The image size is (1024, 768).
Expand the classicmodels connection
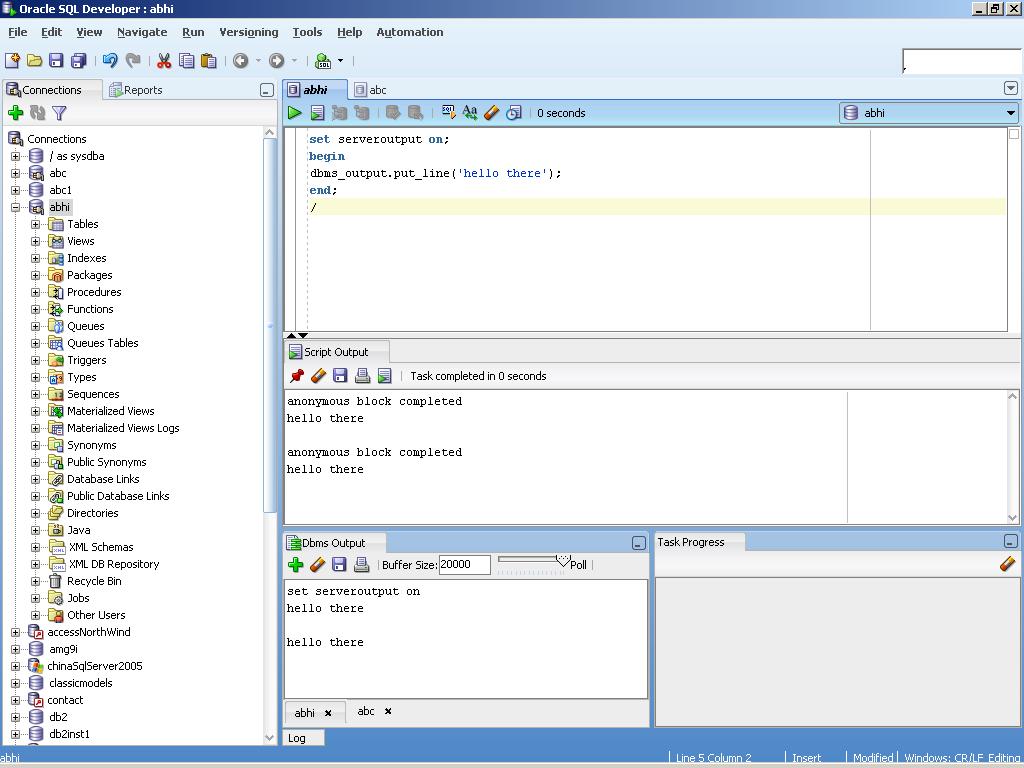(x=16, y=683)
